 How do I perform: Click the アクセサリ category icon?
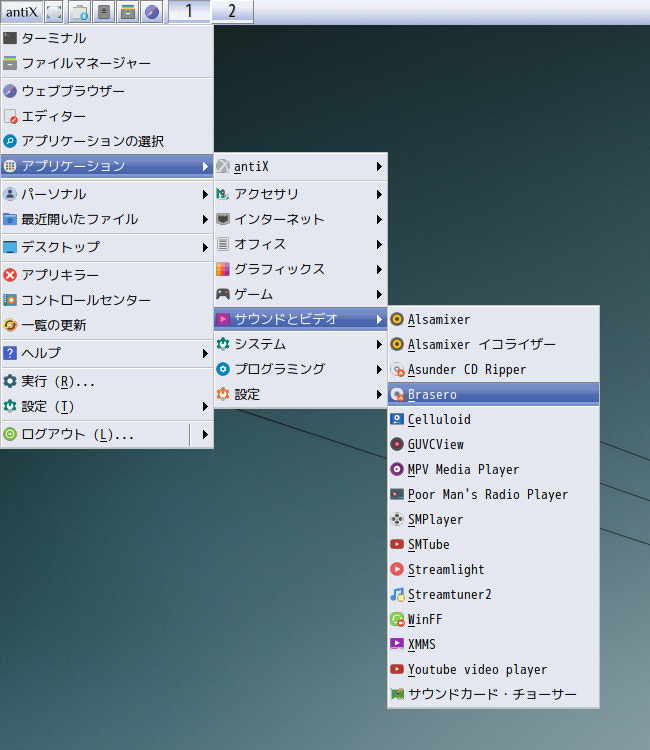pyautogui.click(x=223, y=194)
